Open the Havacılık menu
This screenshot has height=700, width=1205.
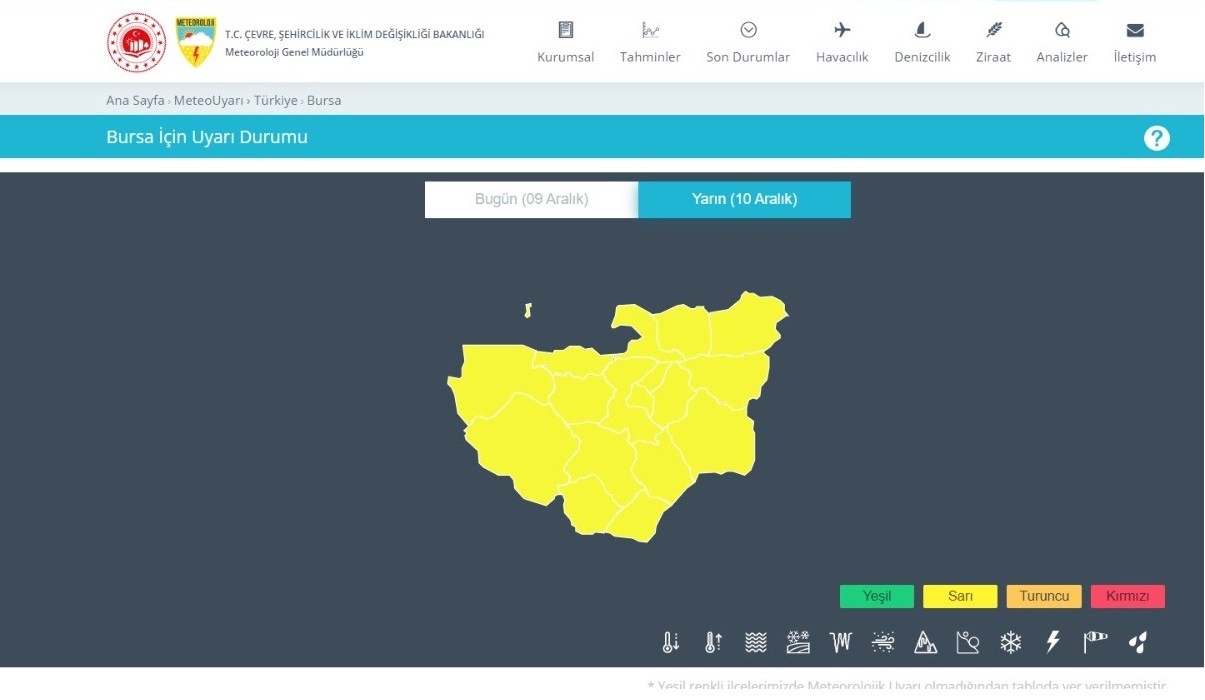pyautogui.click(x=842, y=43)
